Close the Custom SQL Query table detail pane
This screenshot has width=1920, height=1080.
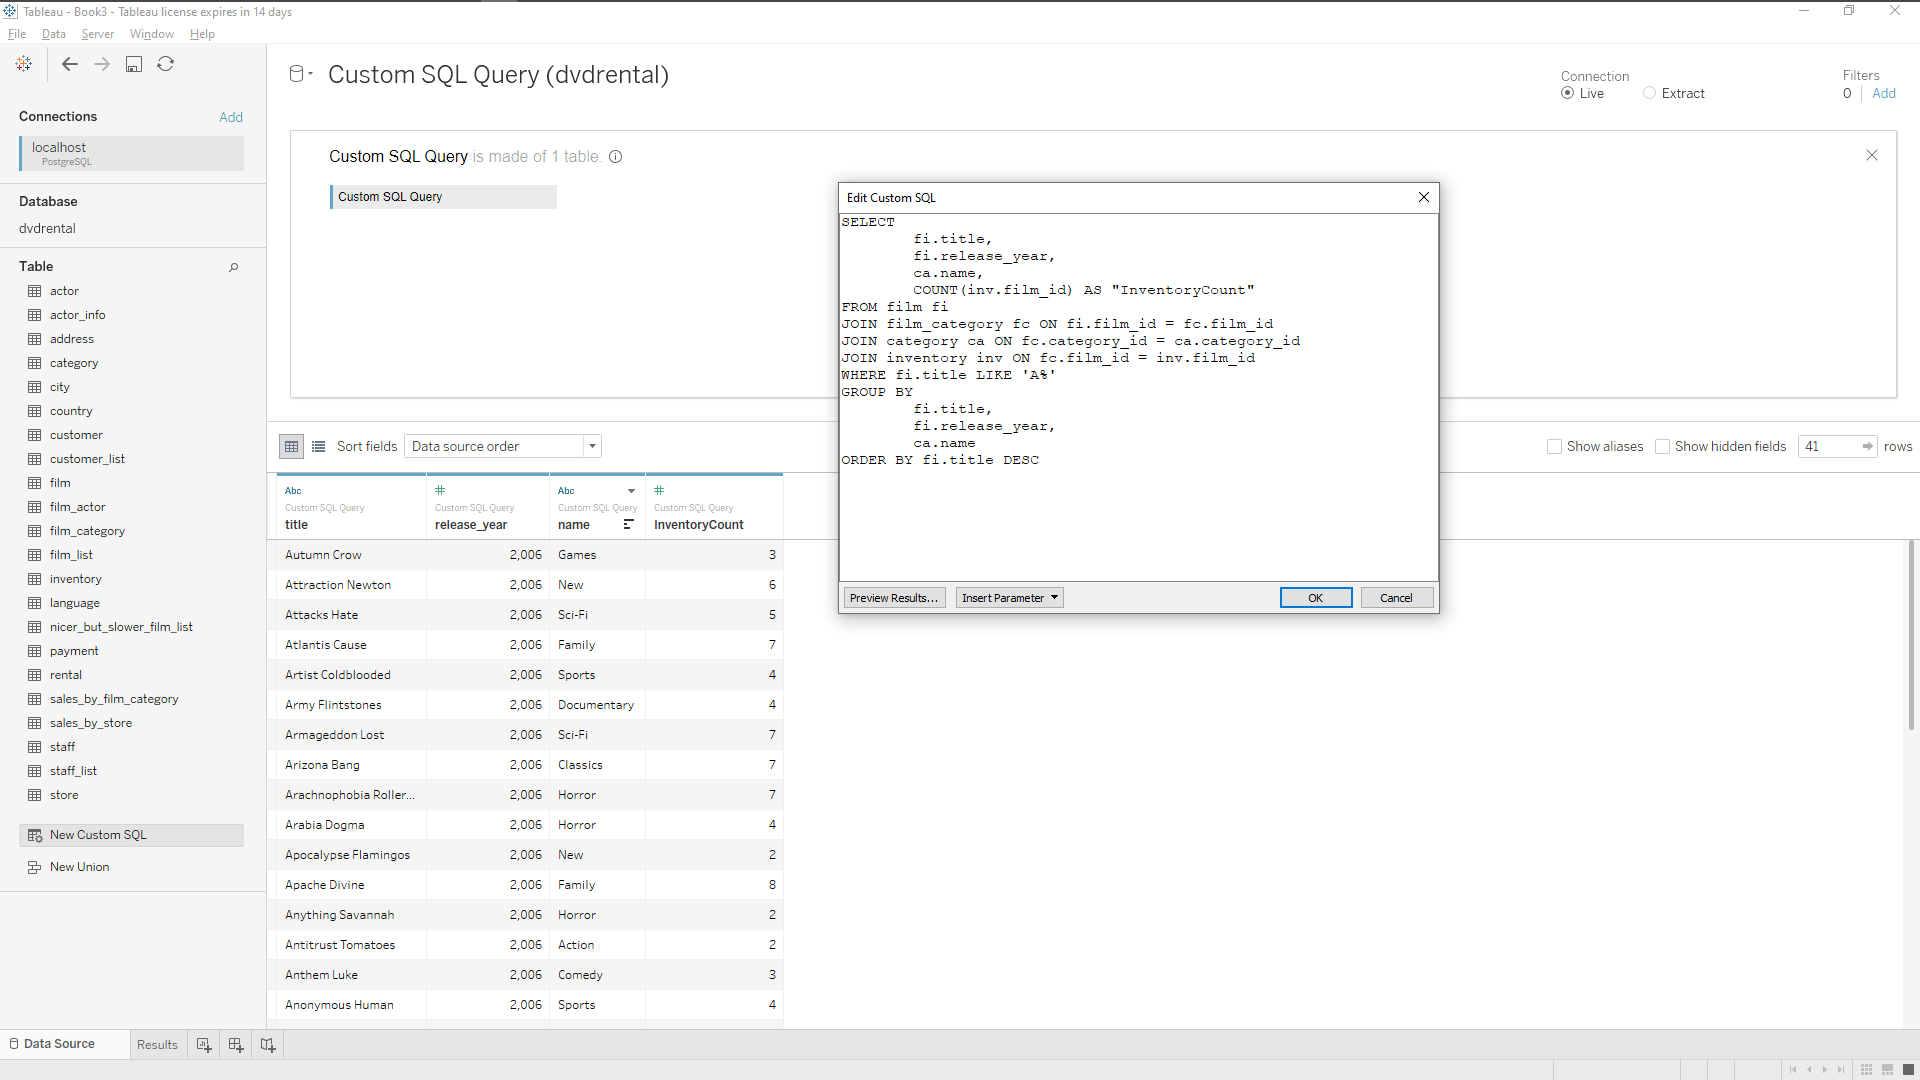click(1872, 155)
